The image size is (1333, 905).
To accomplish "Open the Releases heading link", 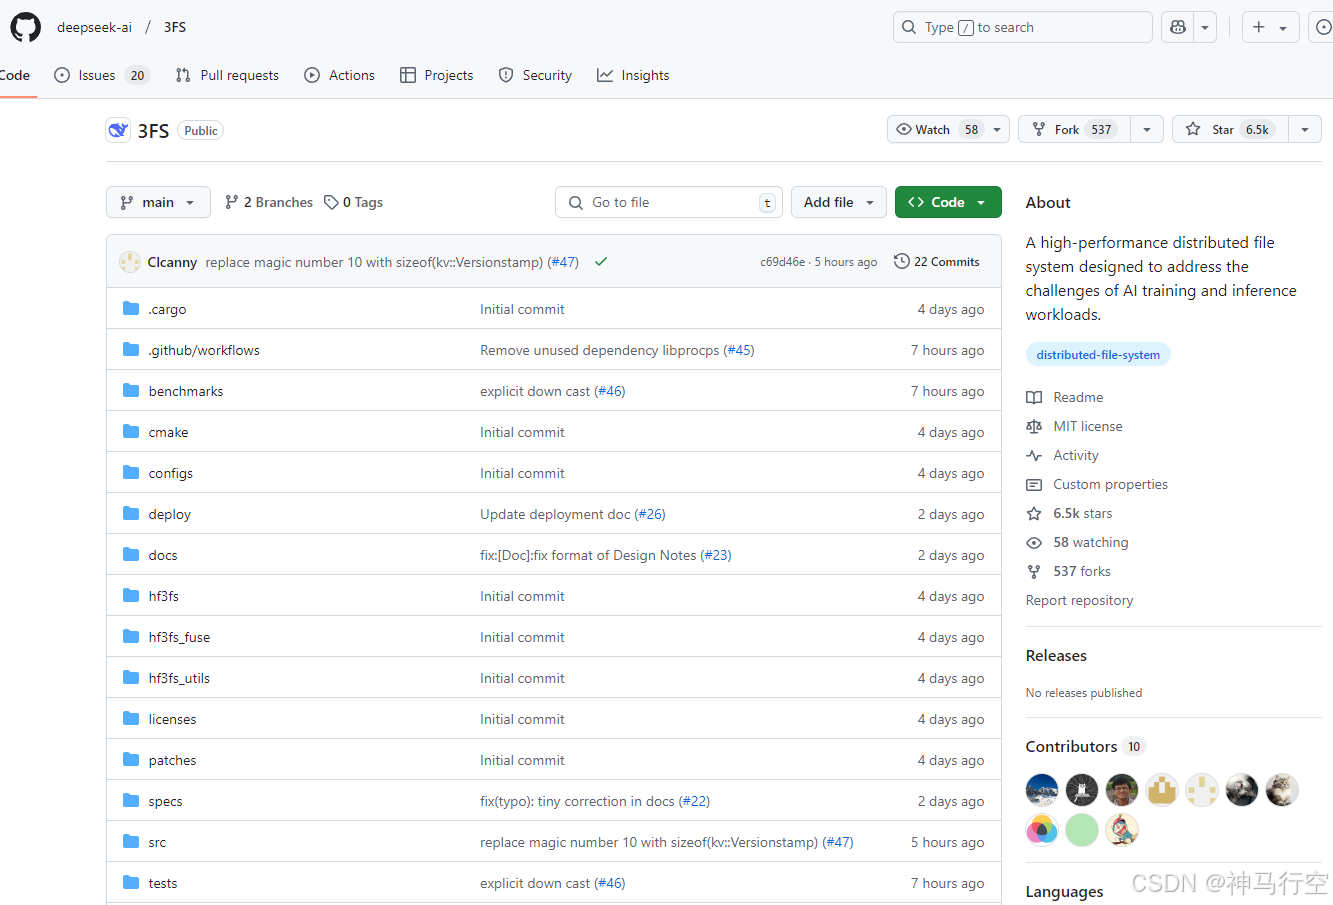I will pos(1056,656).
